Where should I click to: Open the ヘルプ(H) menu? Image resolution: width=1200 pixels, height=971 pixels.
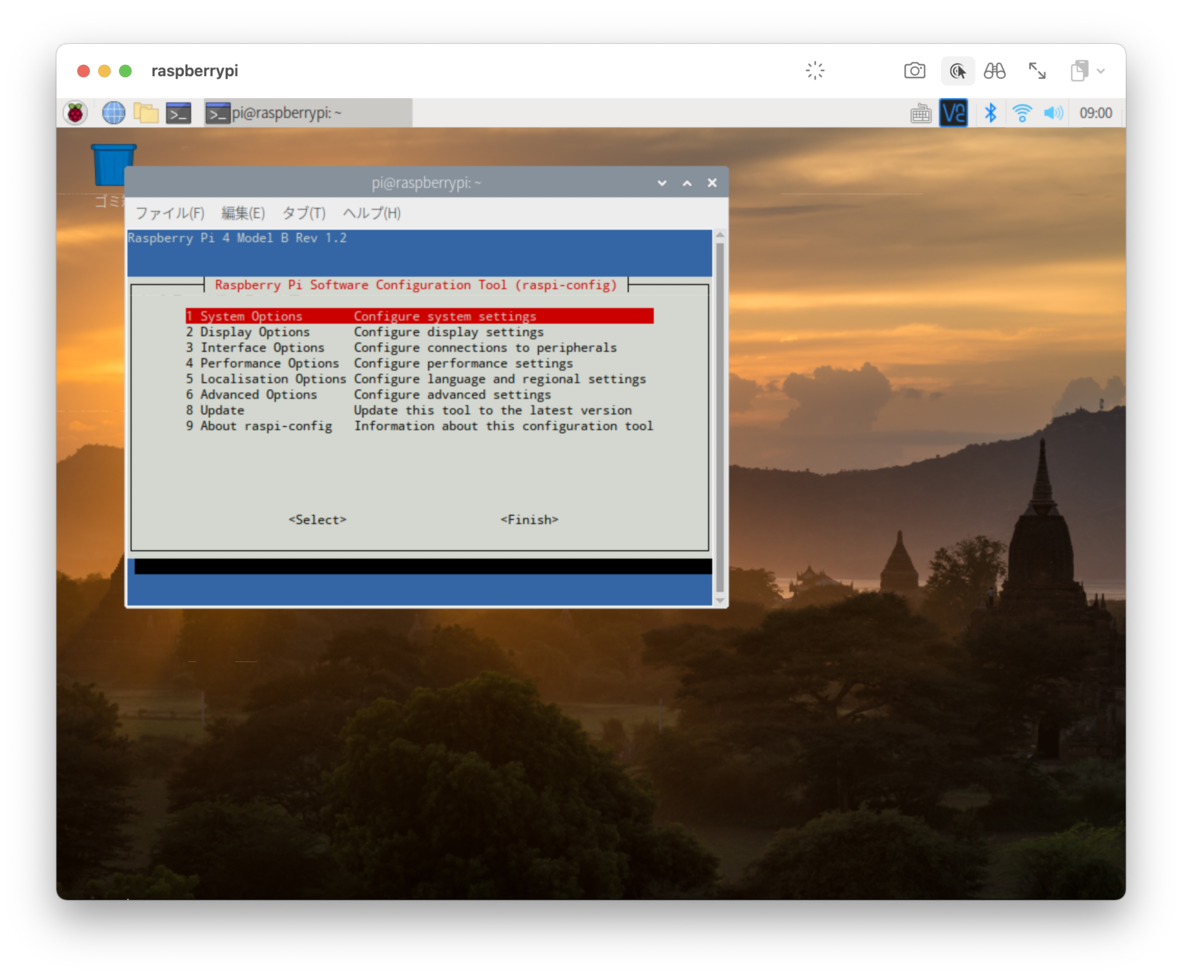372,213
